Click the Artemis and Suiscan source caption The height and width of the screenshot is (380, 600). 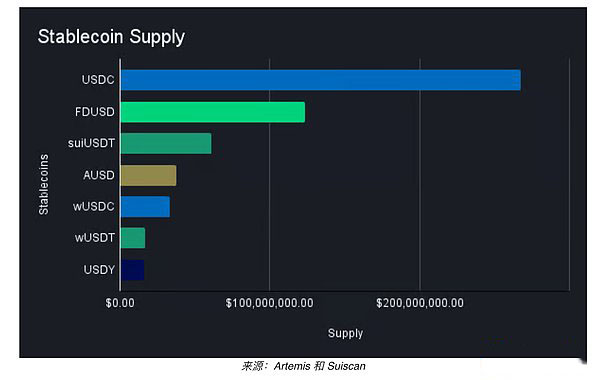[x=303, y=366]
